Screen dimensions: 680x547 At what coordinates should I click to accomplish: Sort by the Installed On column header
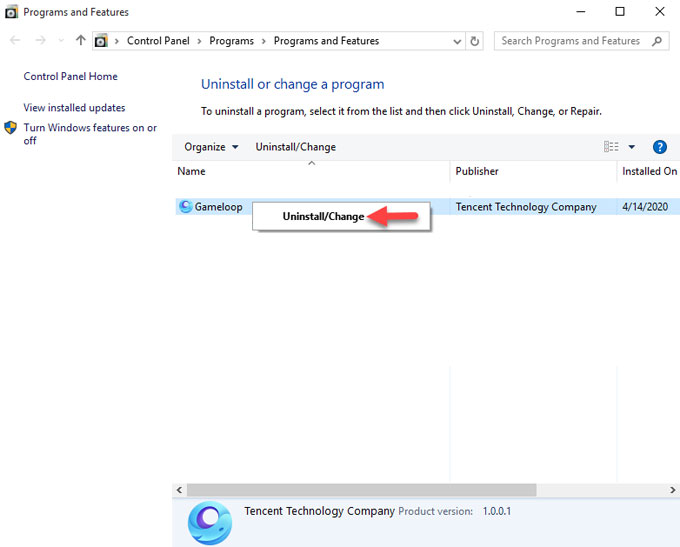pos(649,171)
